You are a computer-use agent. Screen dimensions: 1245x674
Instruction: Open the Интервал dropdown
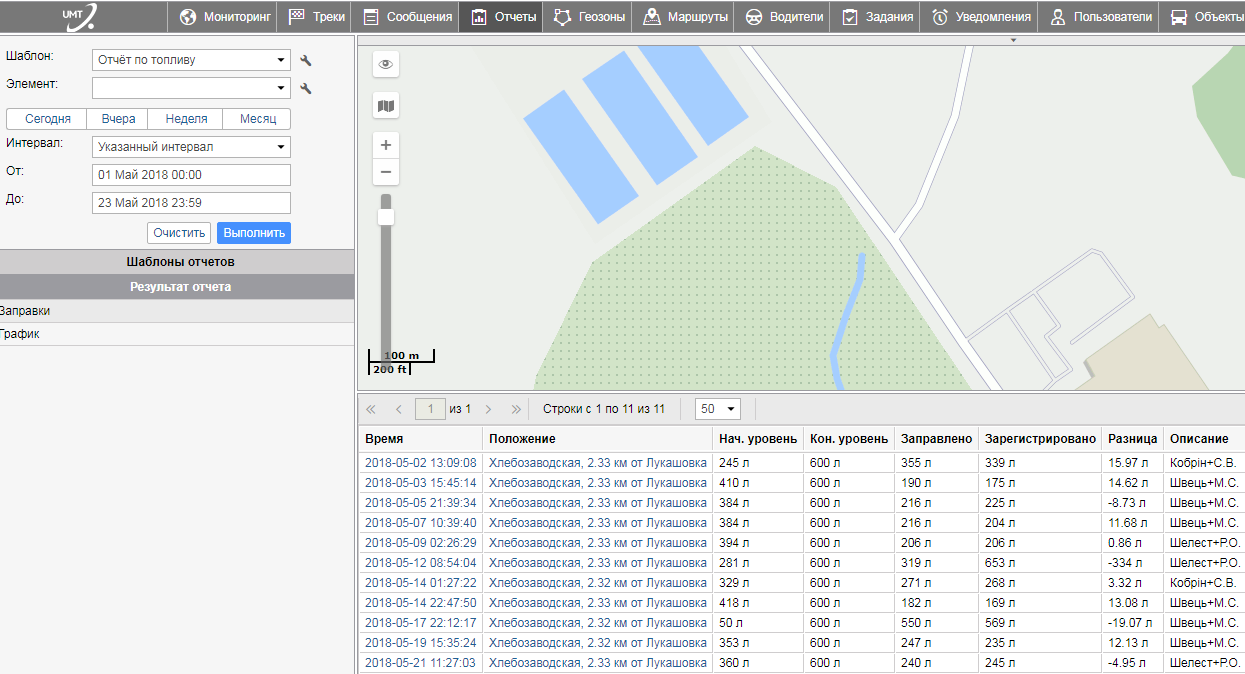click(x=191, y=147)
